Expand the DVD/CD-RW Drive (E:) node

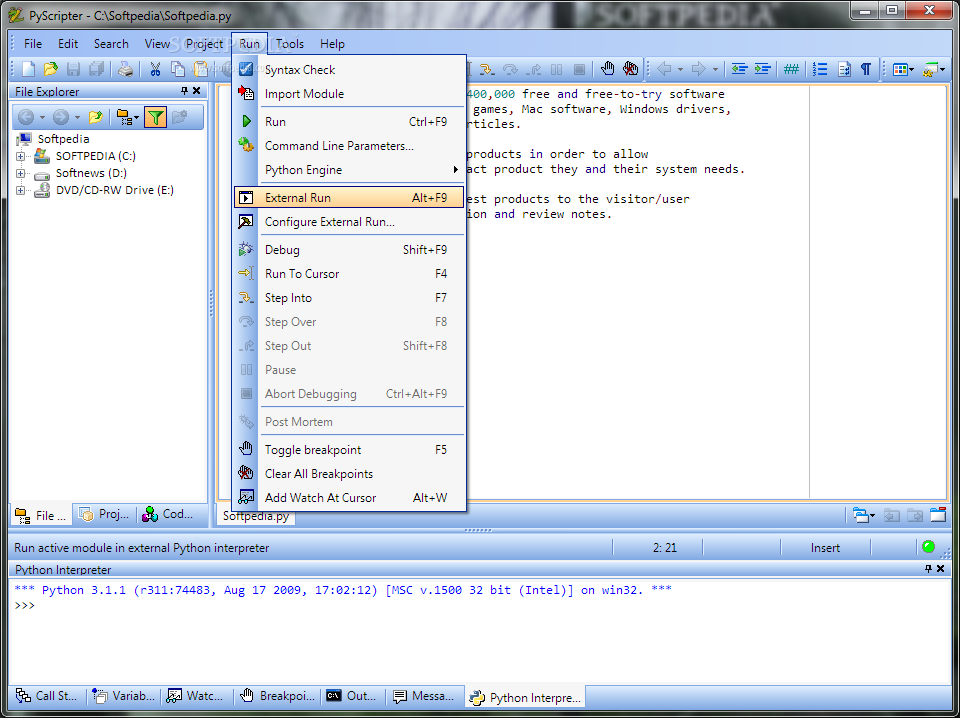21,190
